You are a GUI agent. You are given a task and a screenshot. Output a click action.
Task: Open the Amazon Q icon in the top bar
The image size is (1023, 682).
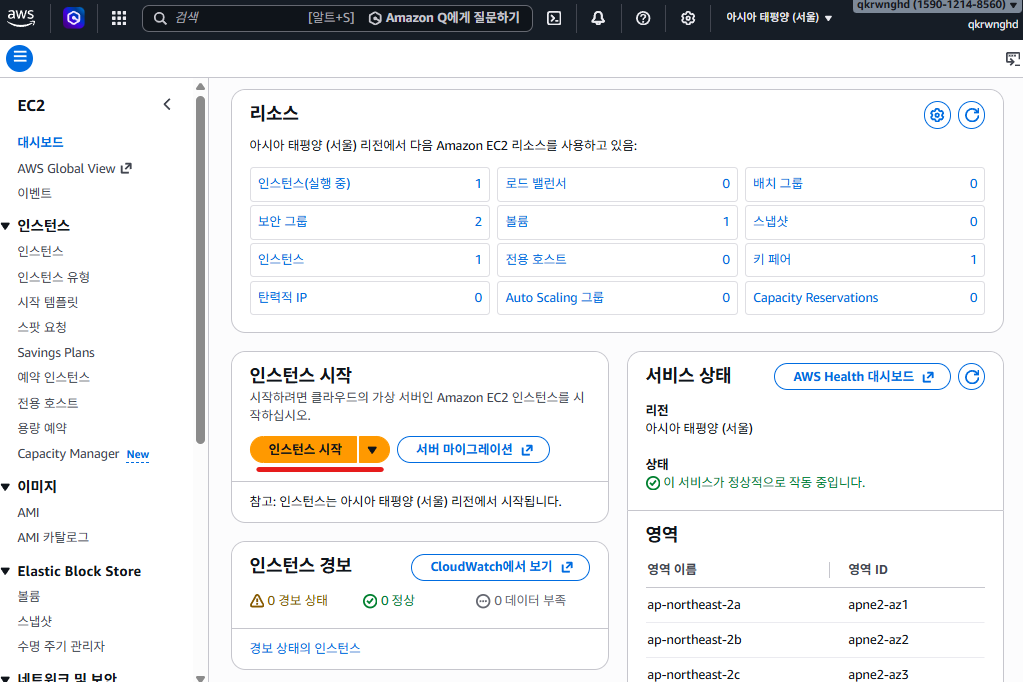coord(74,18)
